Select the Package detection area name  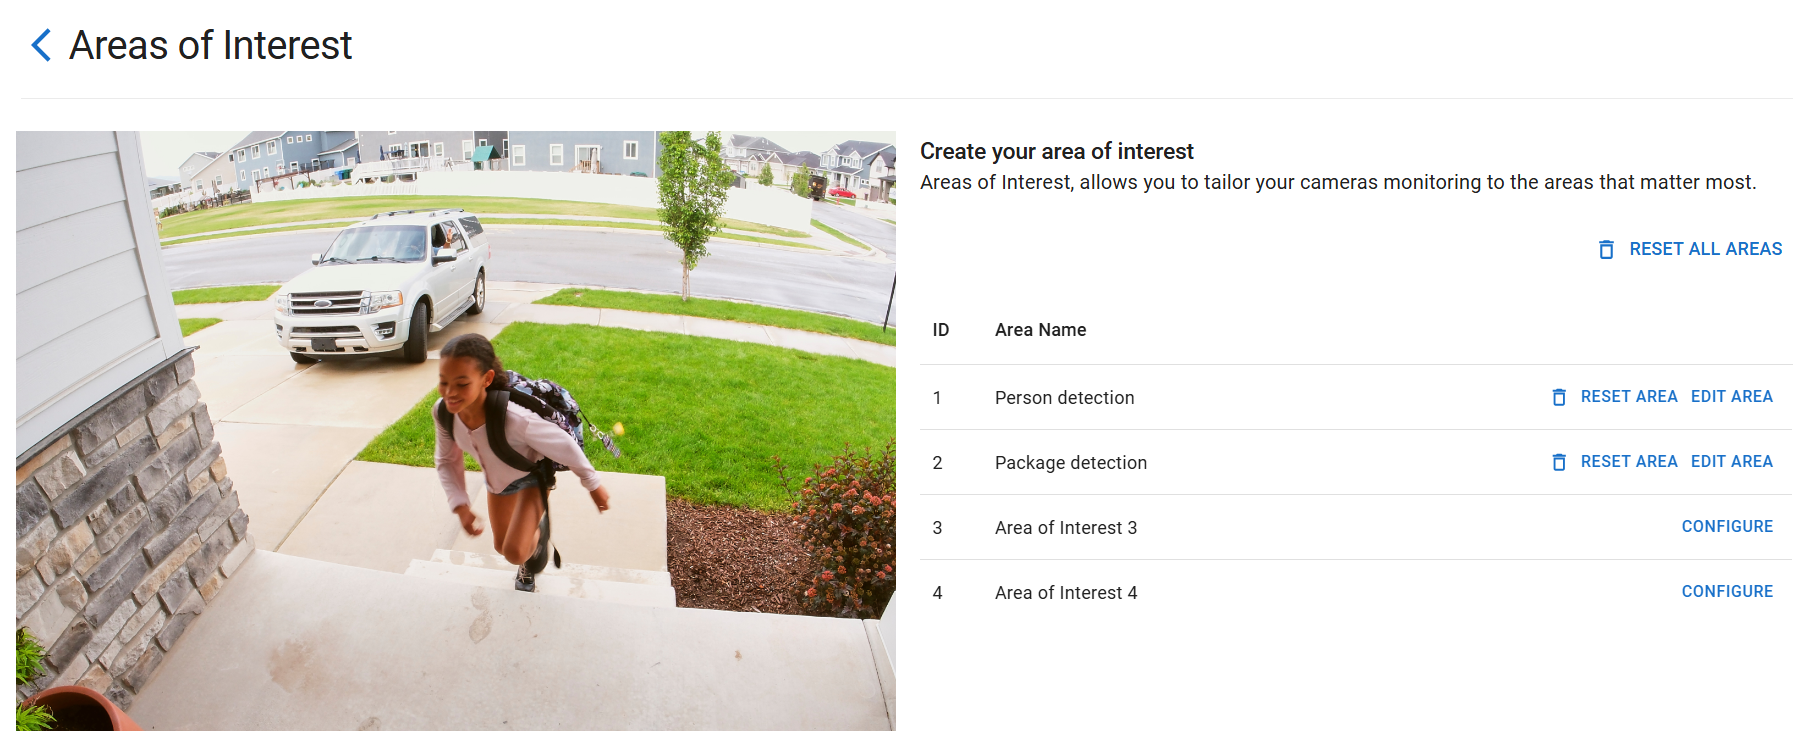[x=1070, y=463]
